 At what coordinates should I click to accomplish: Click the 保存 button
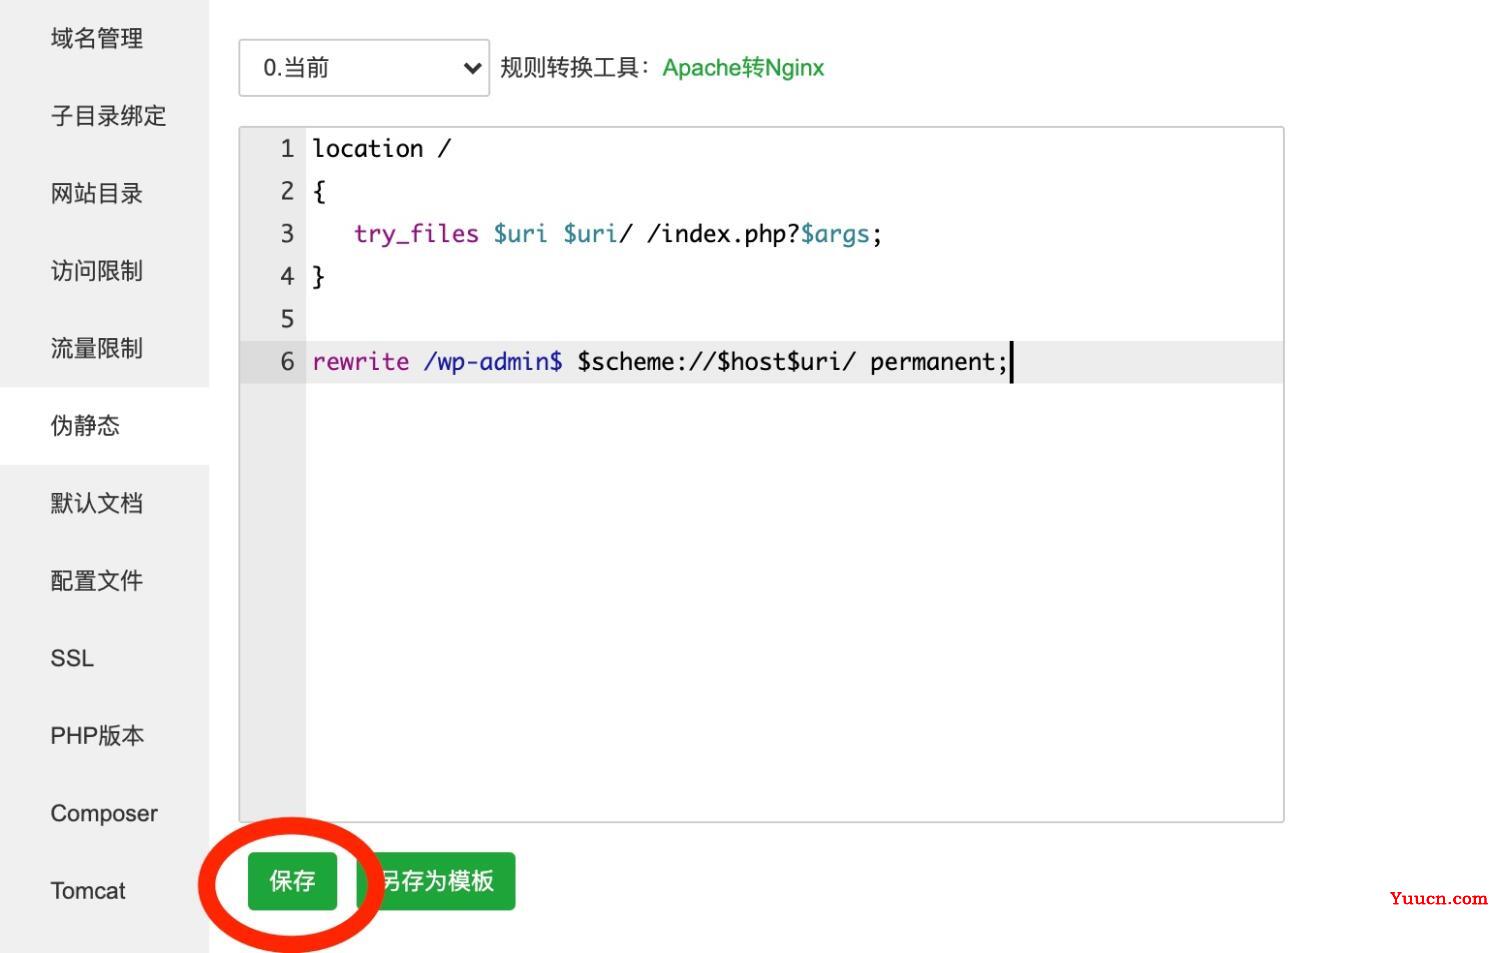[292, 881]
